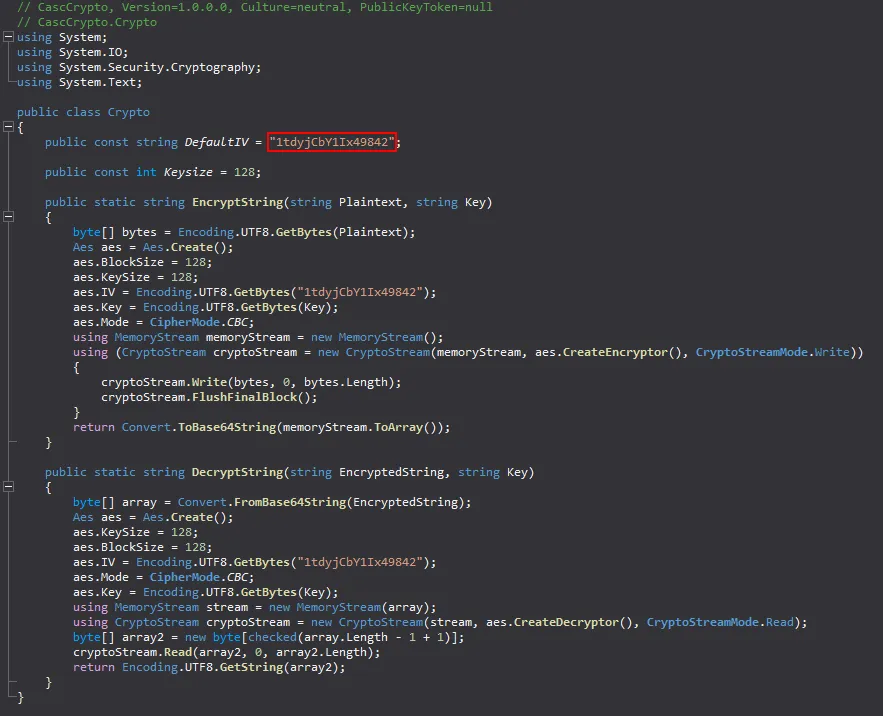This screenshot has width=883, height=716.
Task: Click 'CreateDecryptor' method call
Action: pos(566,622)
